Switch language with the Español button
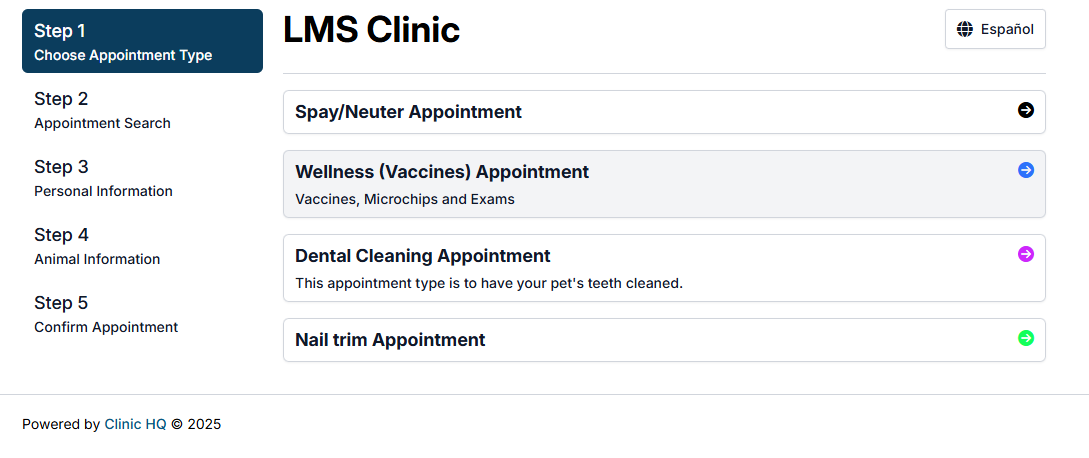 coord(995,29)
